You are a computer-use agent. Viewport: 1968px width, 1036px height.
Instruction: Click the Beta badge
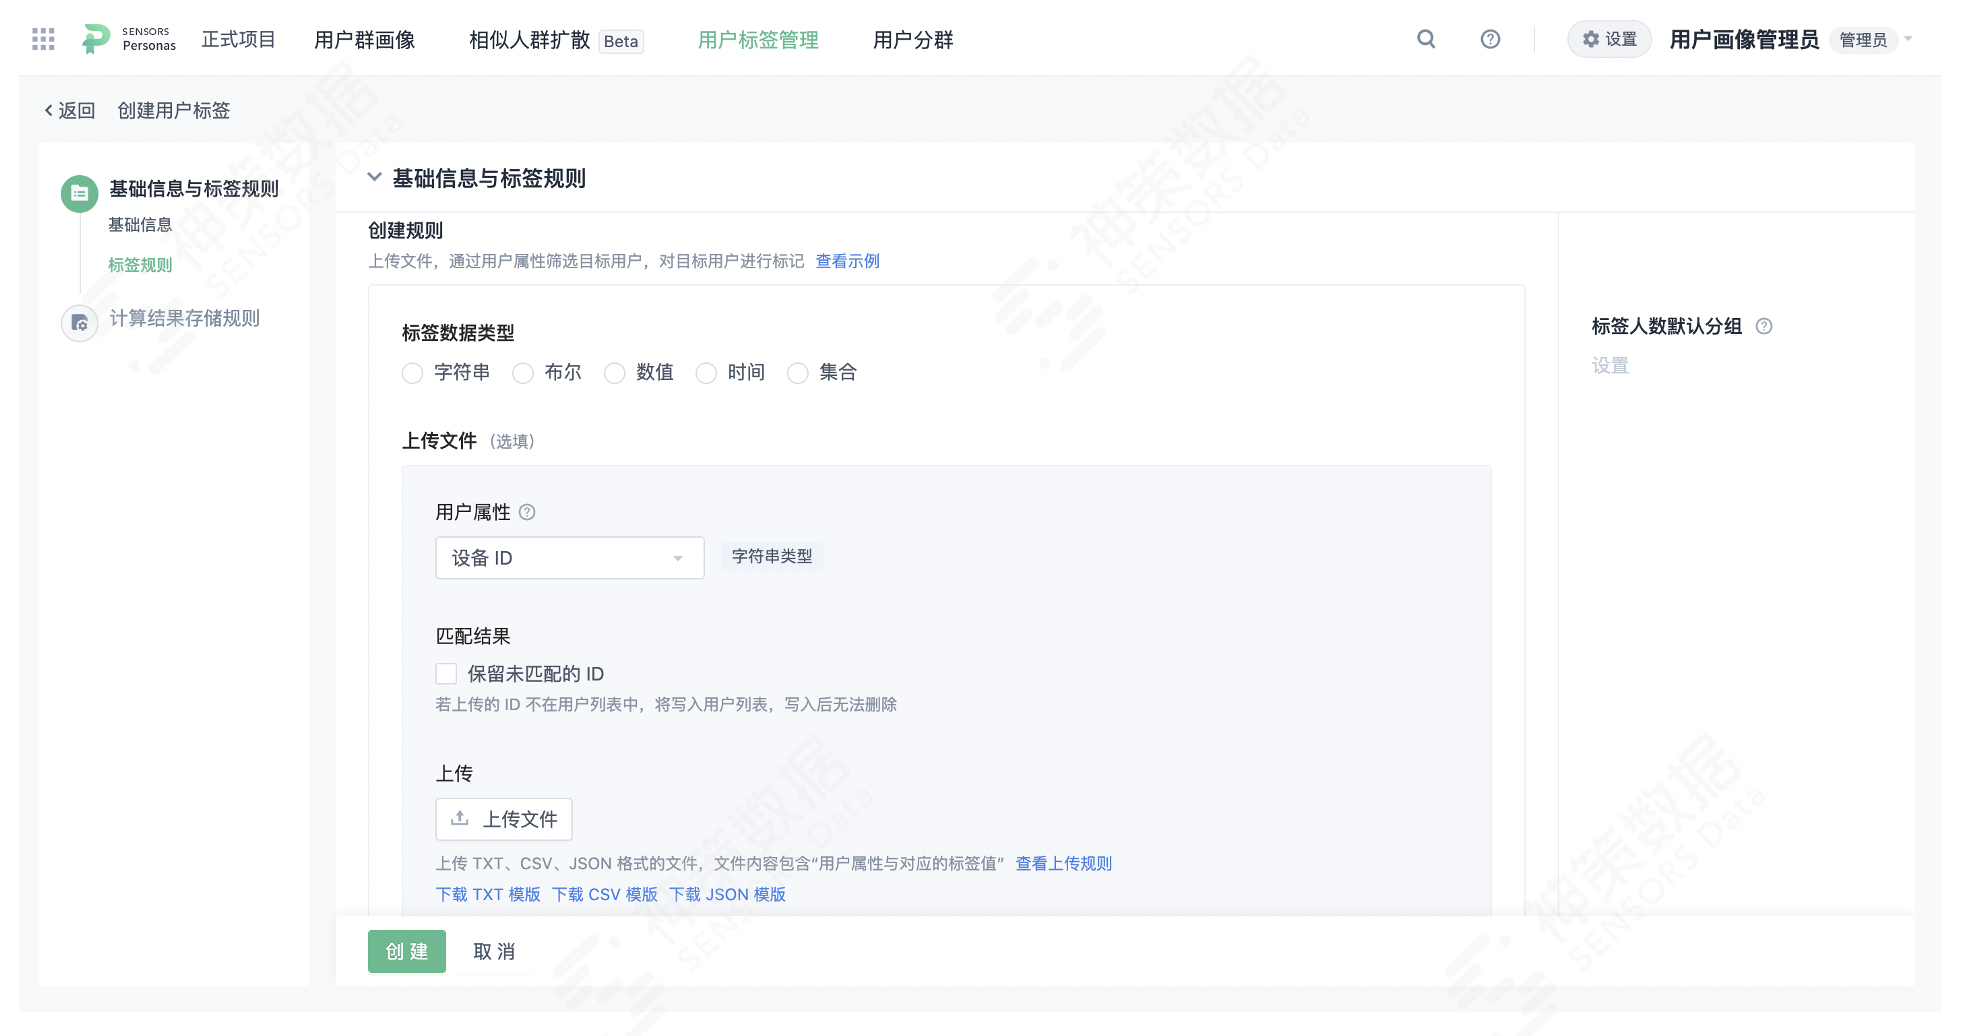[x=621, y=41]
